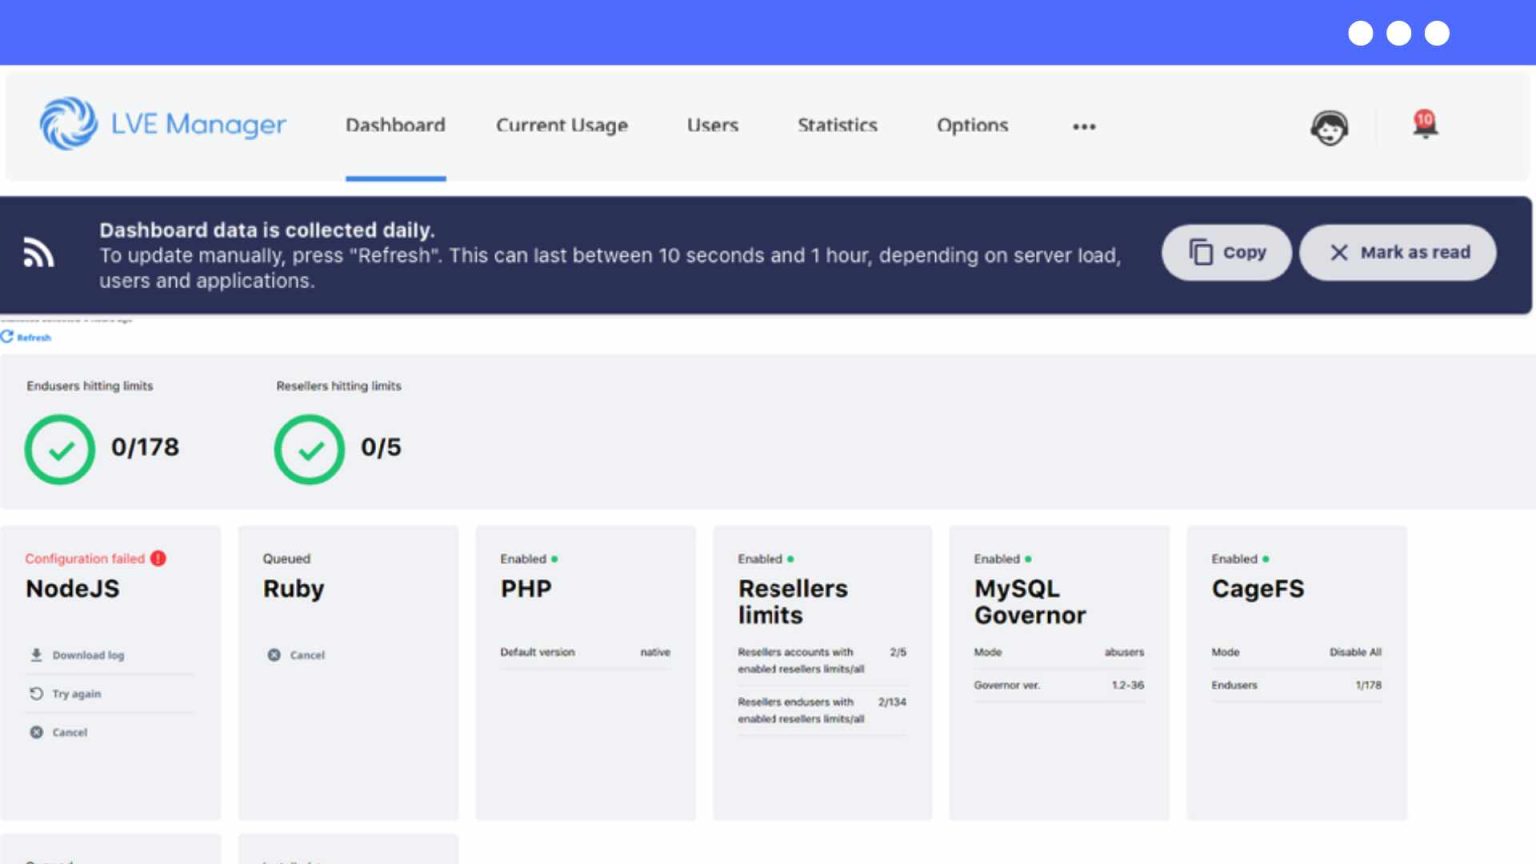Click the RSS feed icon in the banner
1536x864 pixels.
[x=38, y=253]
